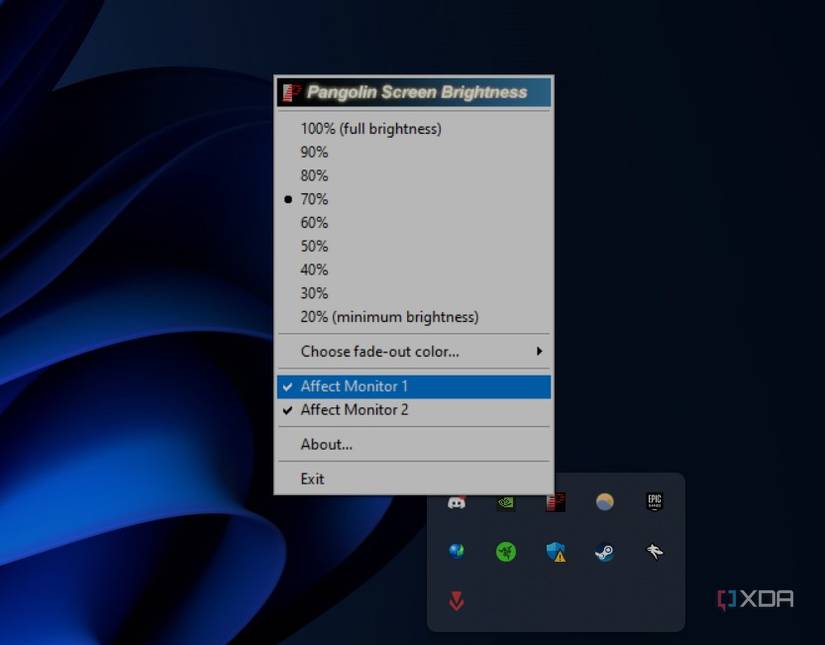The width and height of the screenshot is (825, 645).
Task: Click the red downward arrow tray icon
Action: coord(456,601)
